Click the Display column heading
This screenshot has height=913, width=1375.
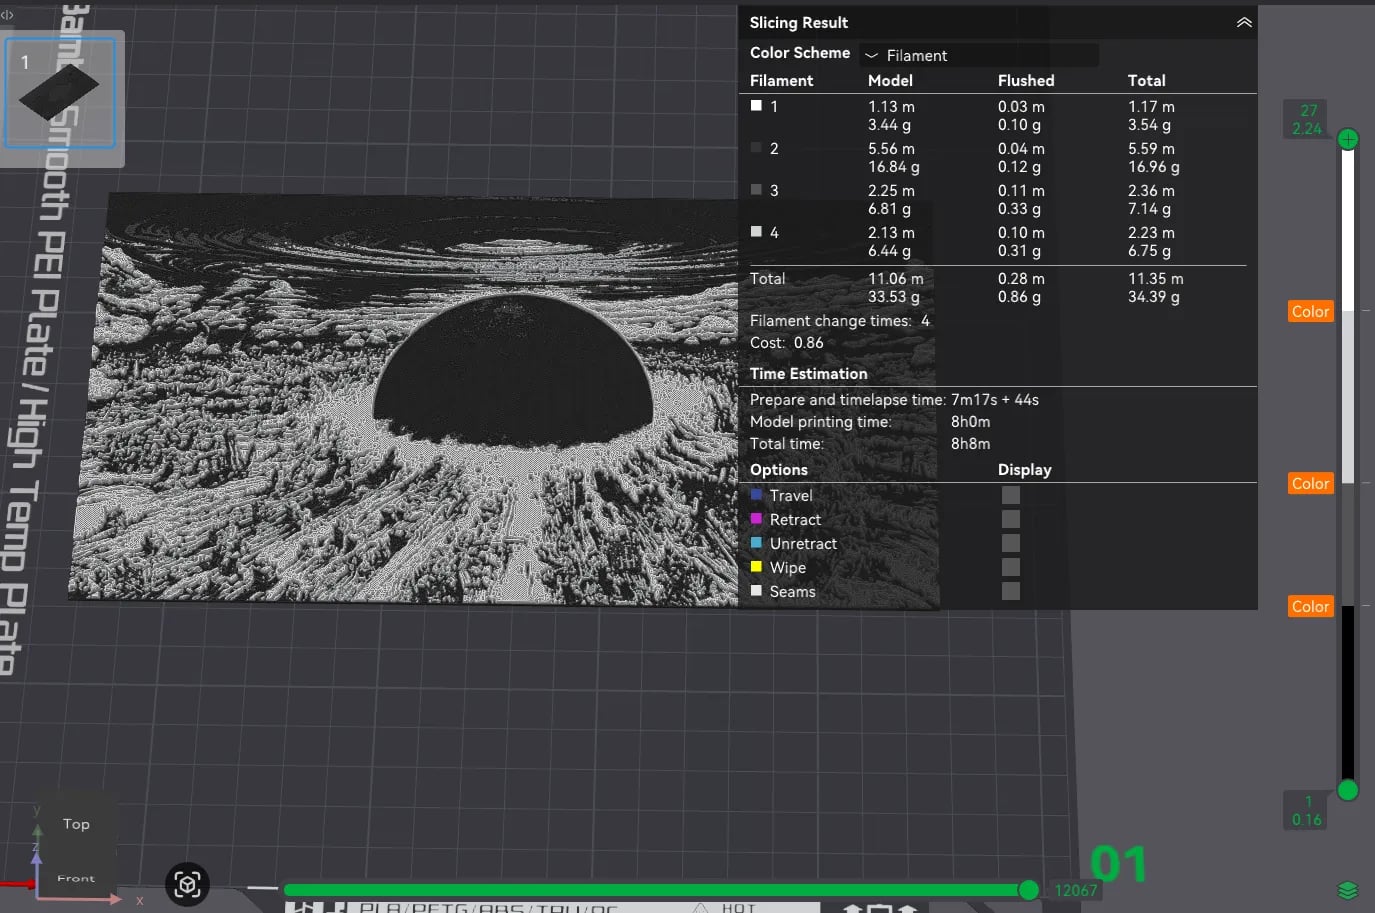[1025, 470]
